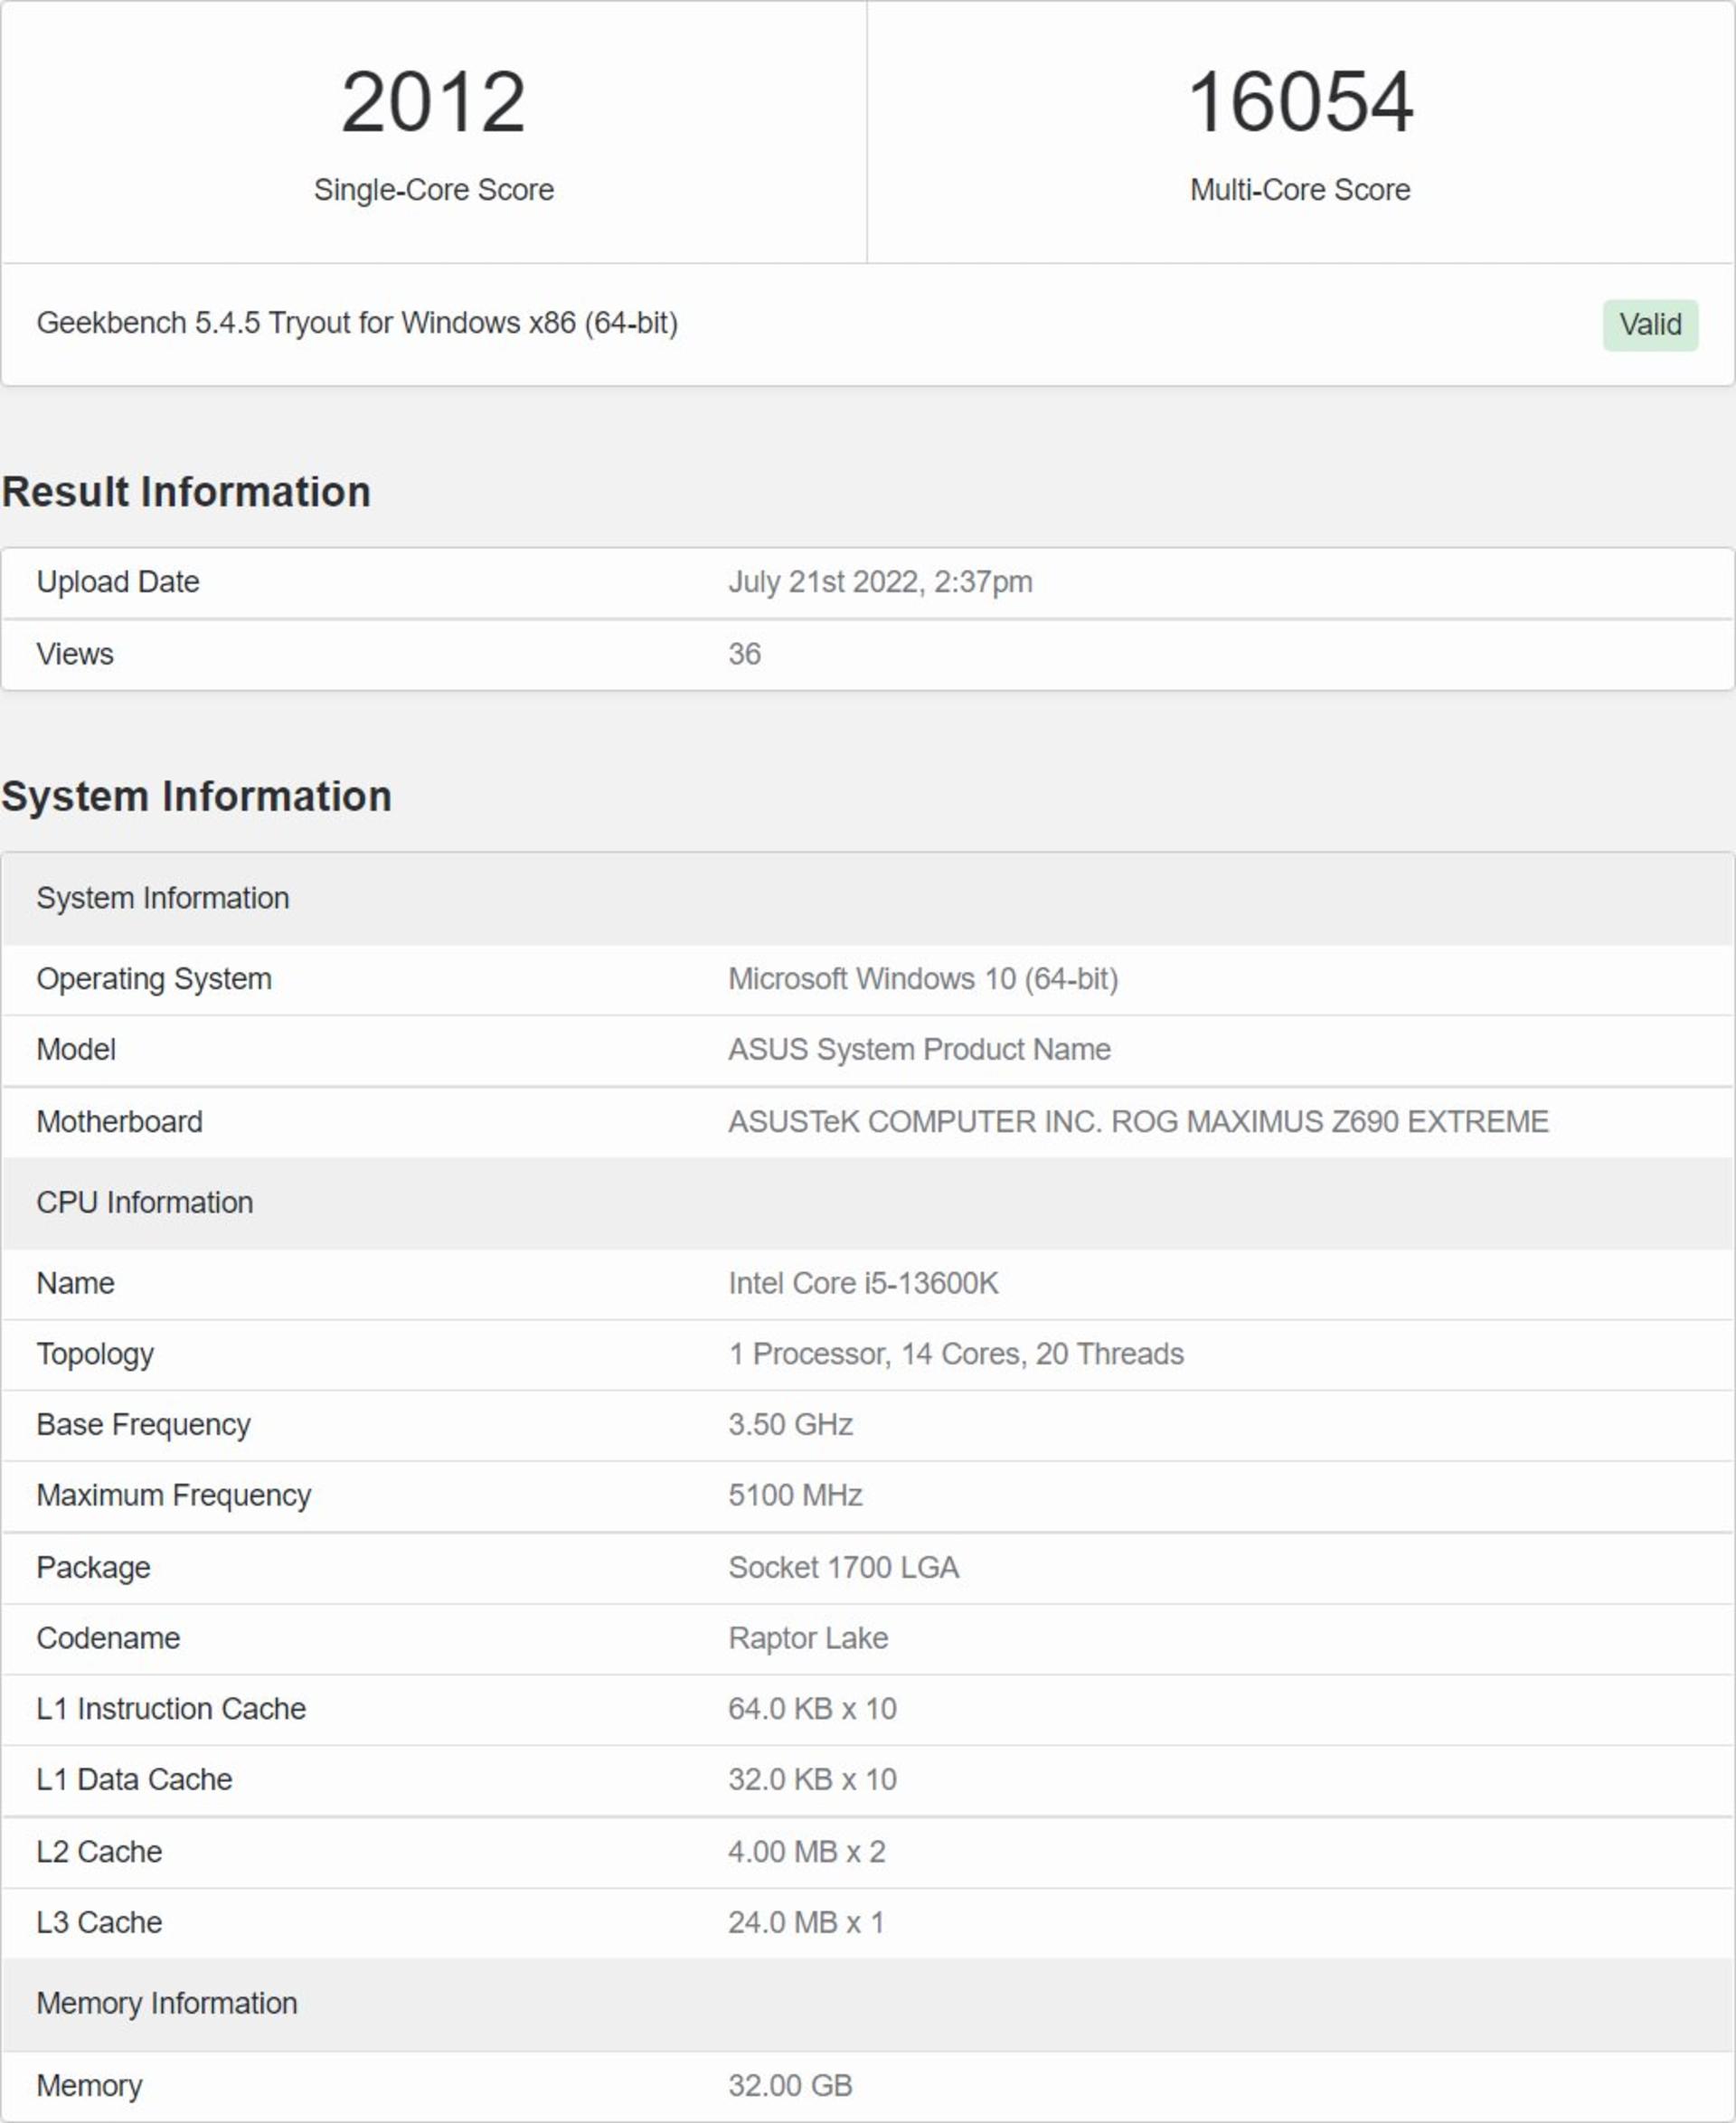Click the 'Upload Date' row label
The width and height of the screenshot is (1736, 2123).
(118, 582)
